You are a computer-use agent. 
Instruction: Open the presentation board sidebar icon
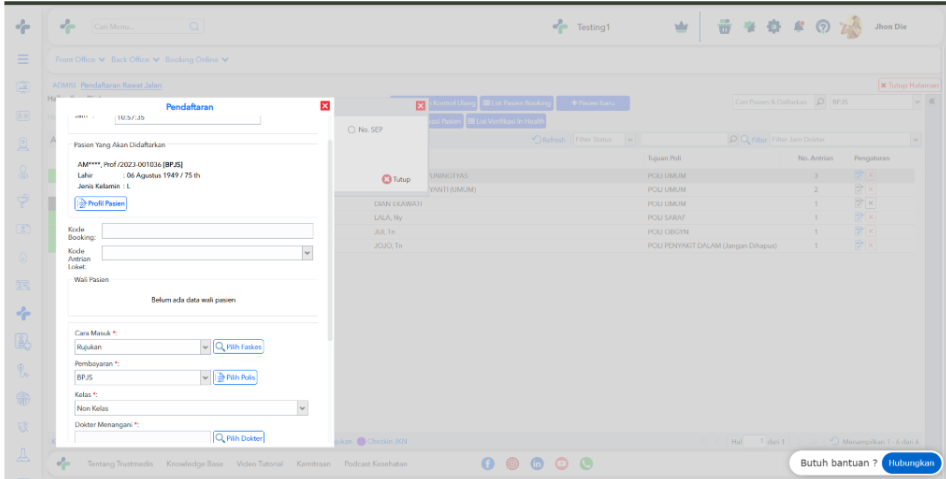click(23, 87)
